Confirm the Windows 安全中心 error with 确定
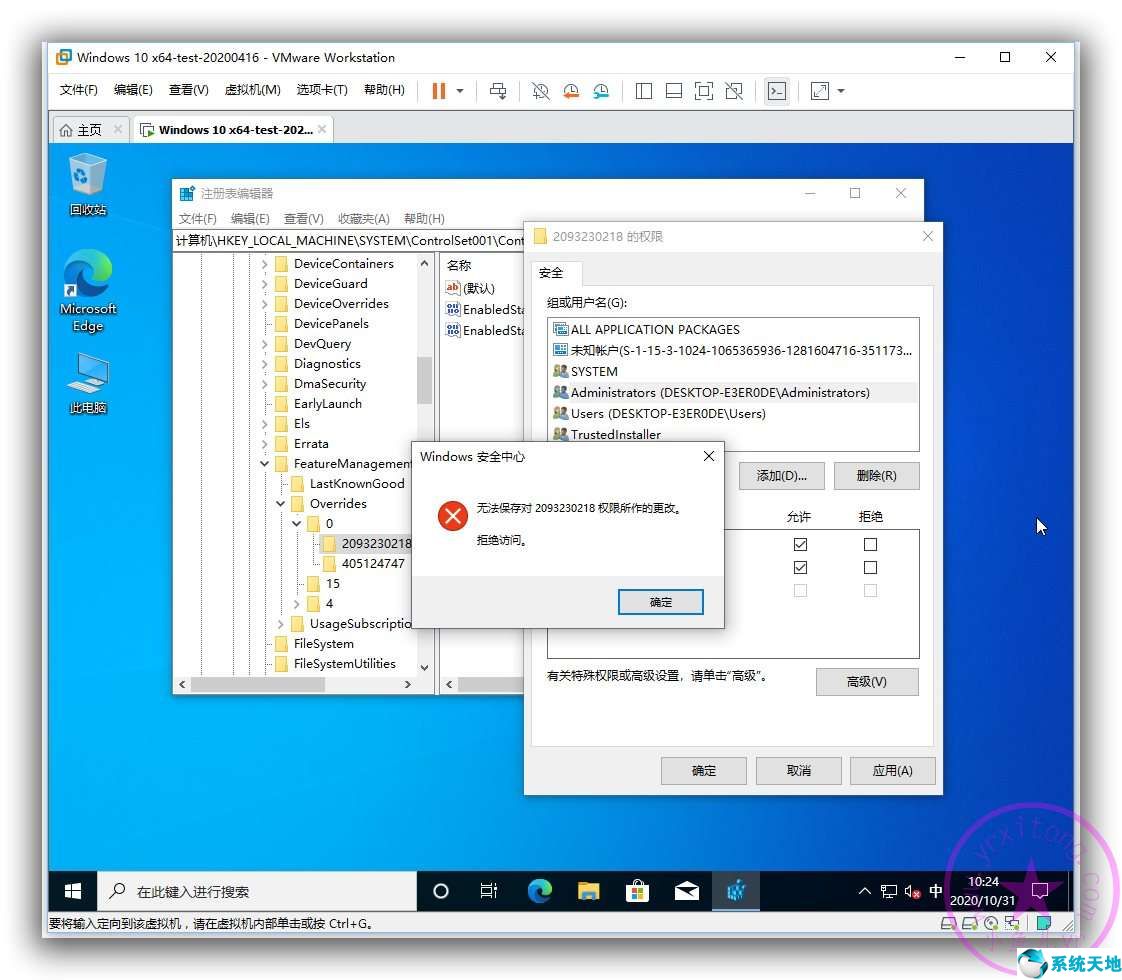This screenshot has width=1122, height=980. 660,602
